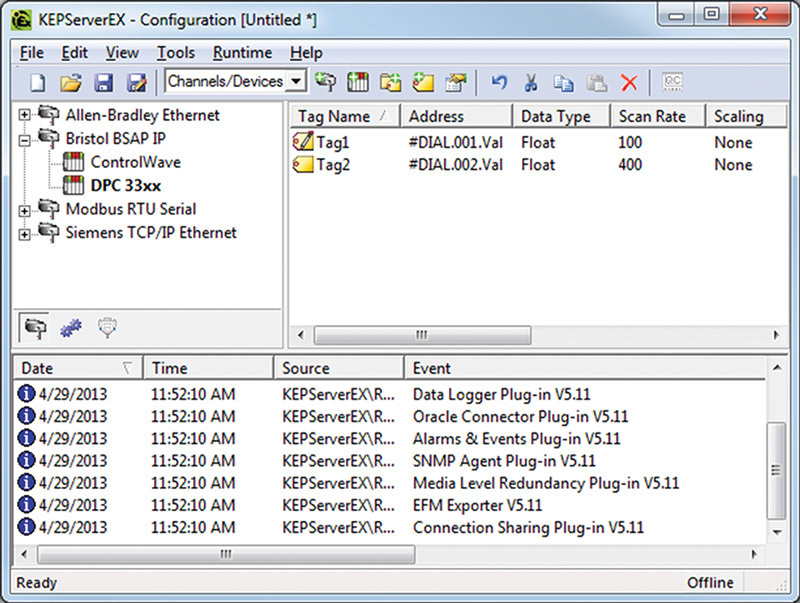Select the ControlWave device in tree
800x603 pixels.
135,161
